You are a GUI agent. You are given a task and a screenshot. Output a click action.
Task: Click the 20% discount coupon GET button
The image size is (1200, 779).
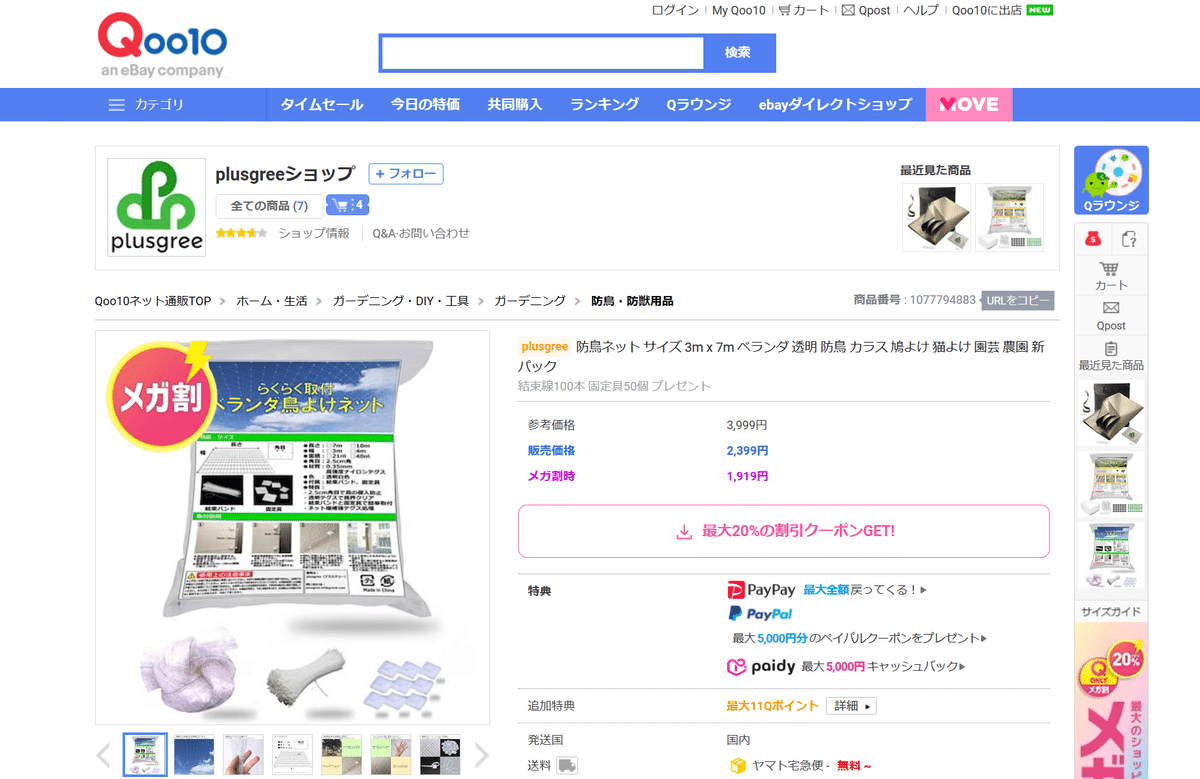pos(784,531)
